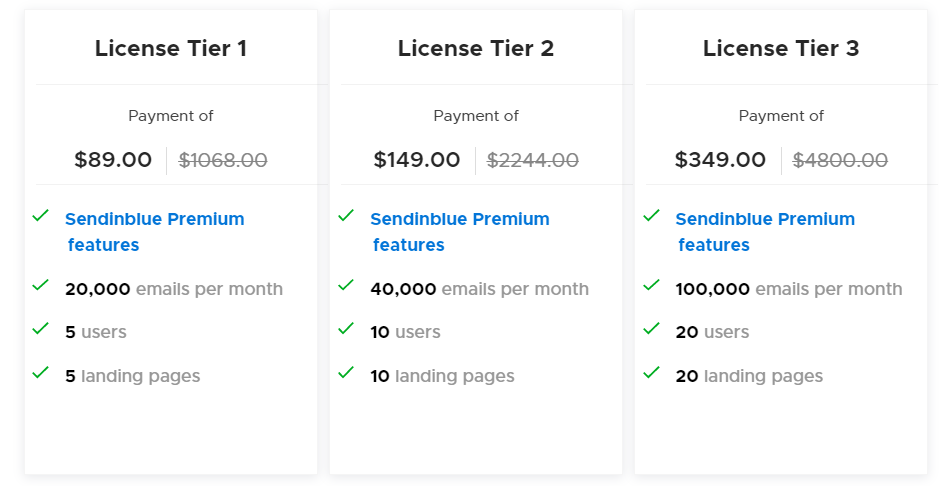The image size is (944, 486).
Task: Click the $349.00 price in Tier 3
Action: click(720, 160)
